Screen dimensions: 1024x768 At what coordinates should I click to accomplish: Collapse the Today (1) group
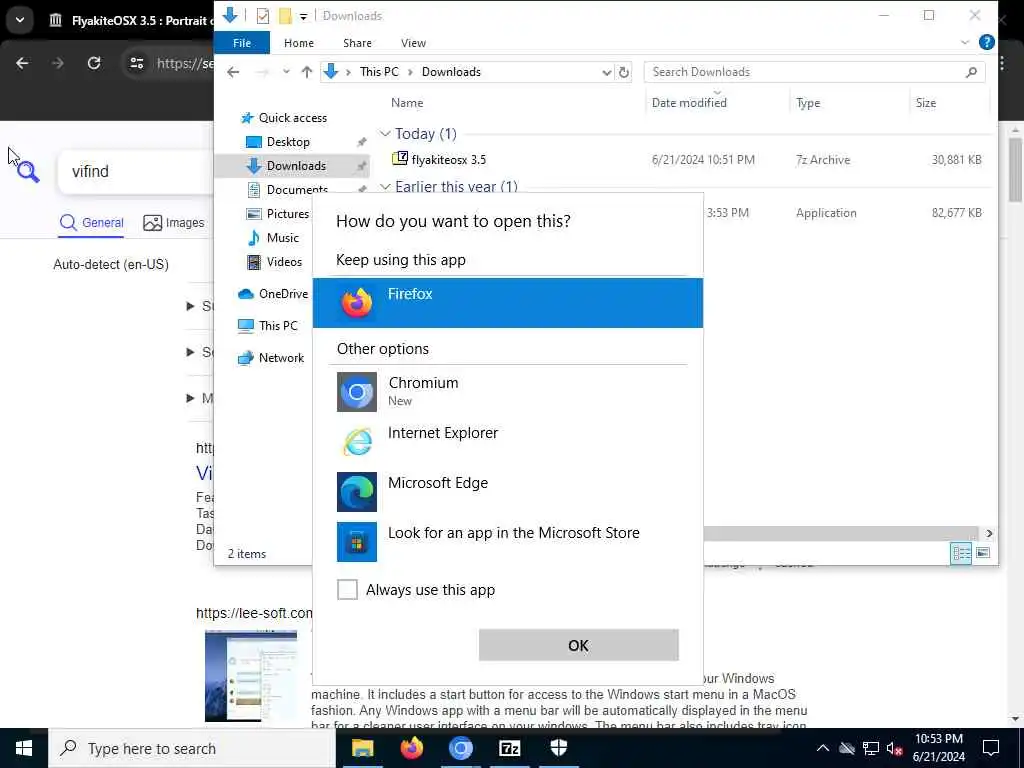385,134
